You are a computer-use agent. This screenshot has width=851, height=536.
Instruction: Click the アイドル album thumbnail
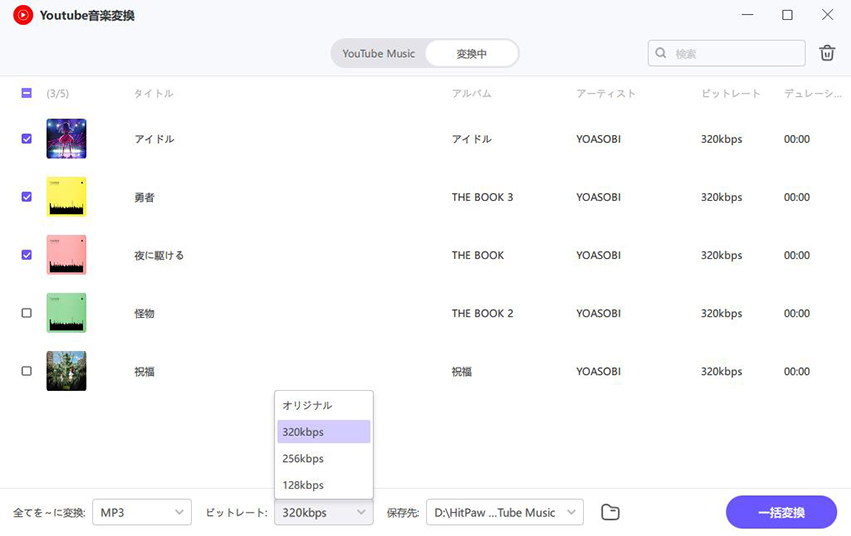click(66, 139)
